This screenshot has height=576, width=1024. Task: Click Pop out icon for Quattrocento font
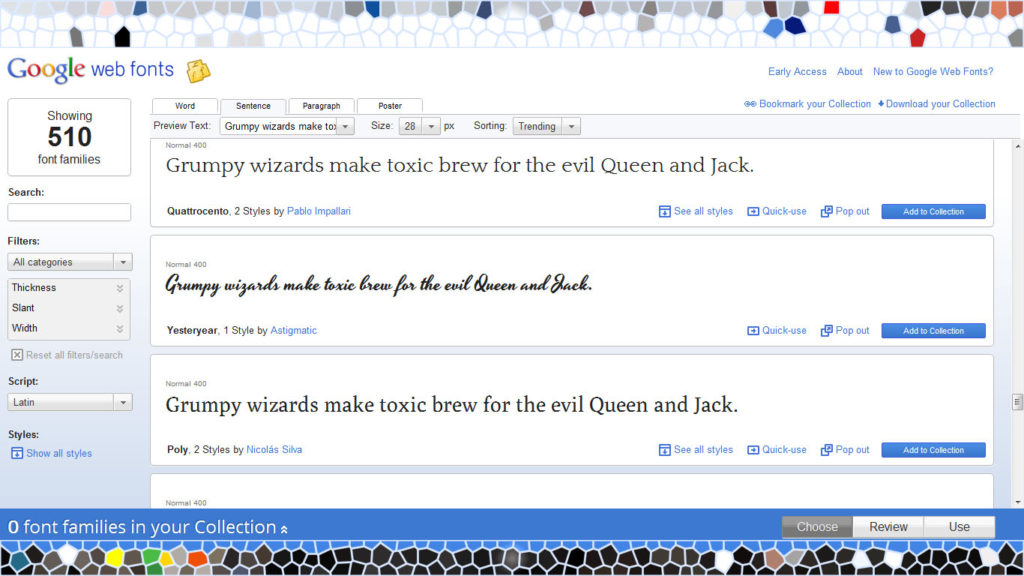click(826, 212)
